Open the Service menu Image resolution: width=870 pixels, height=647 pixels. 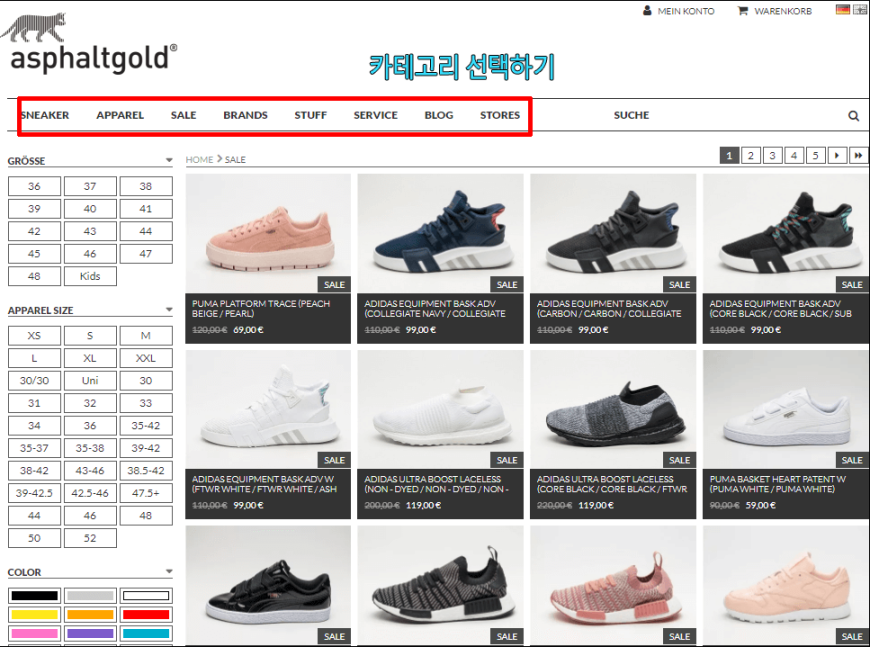376,115
